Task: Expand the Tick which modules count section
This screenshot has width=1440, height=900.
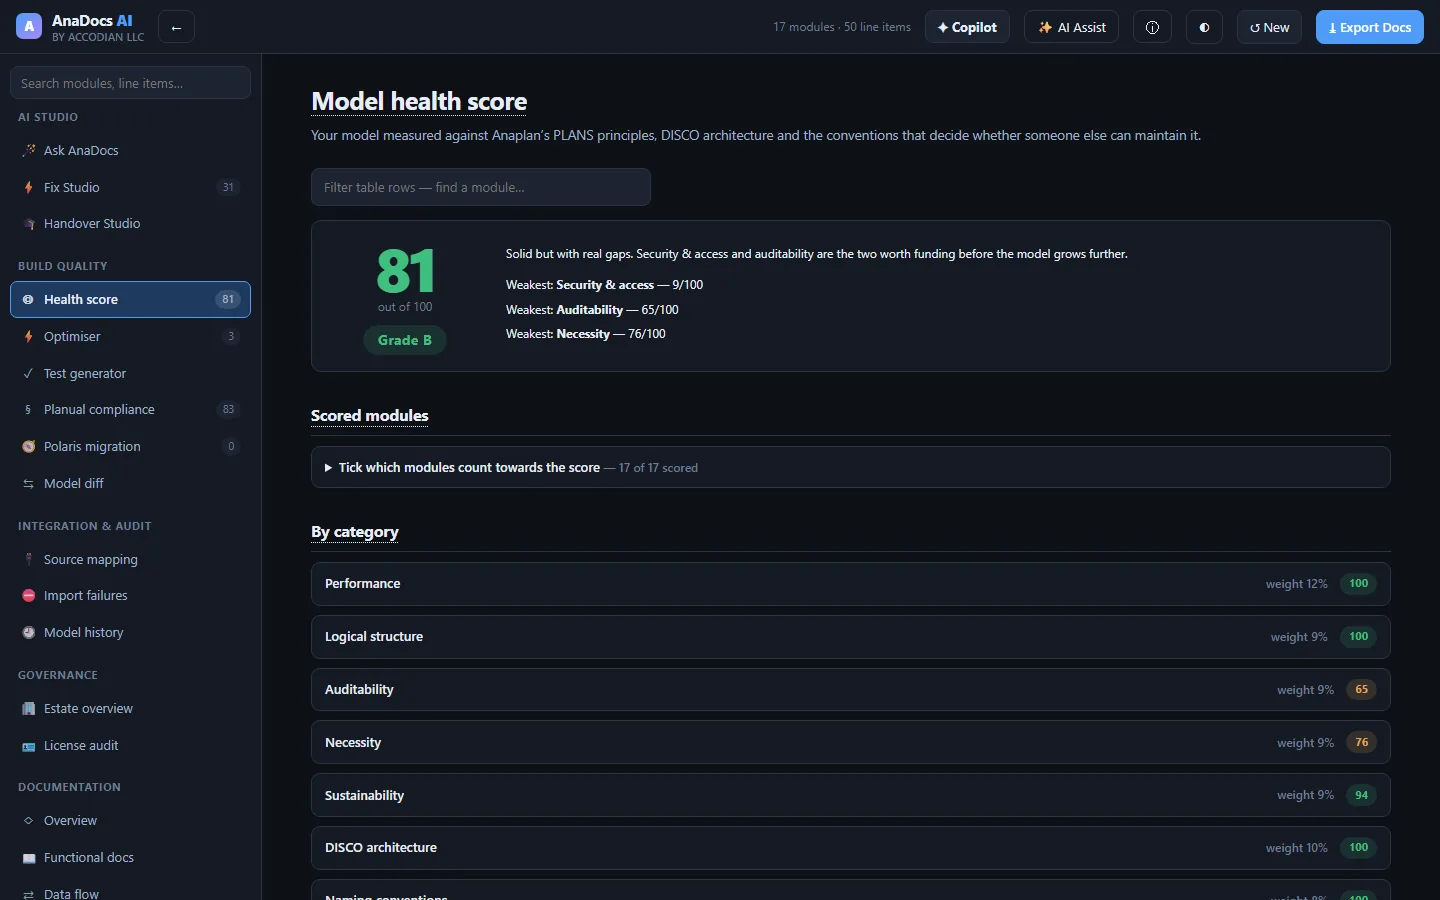Action: point(850,467)
